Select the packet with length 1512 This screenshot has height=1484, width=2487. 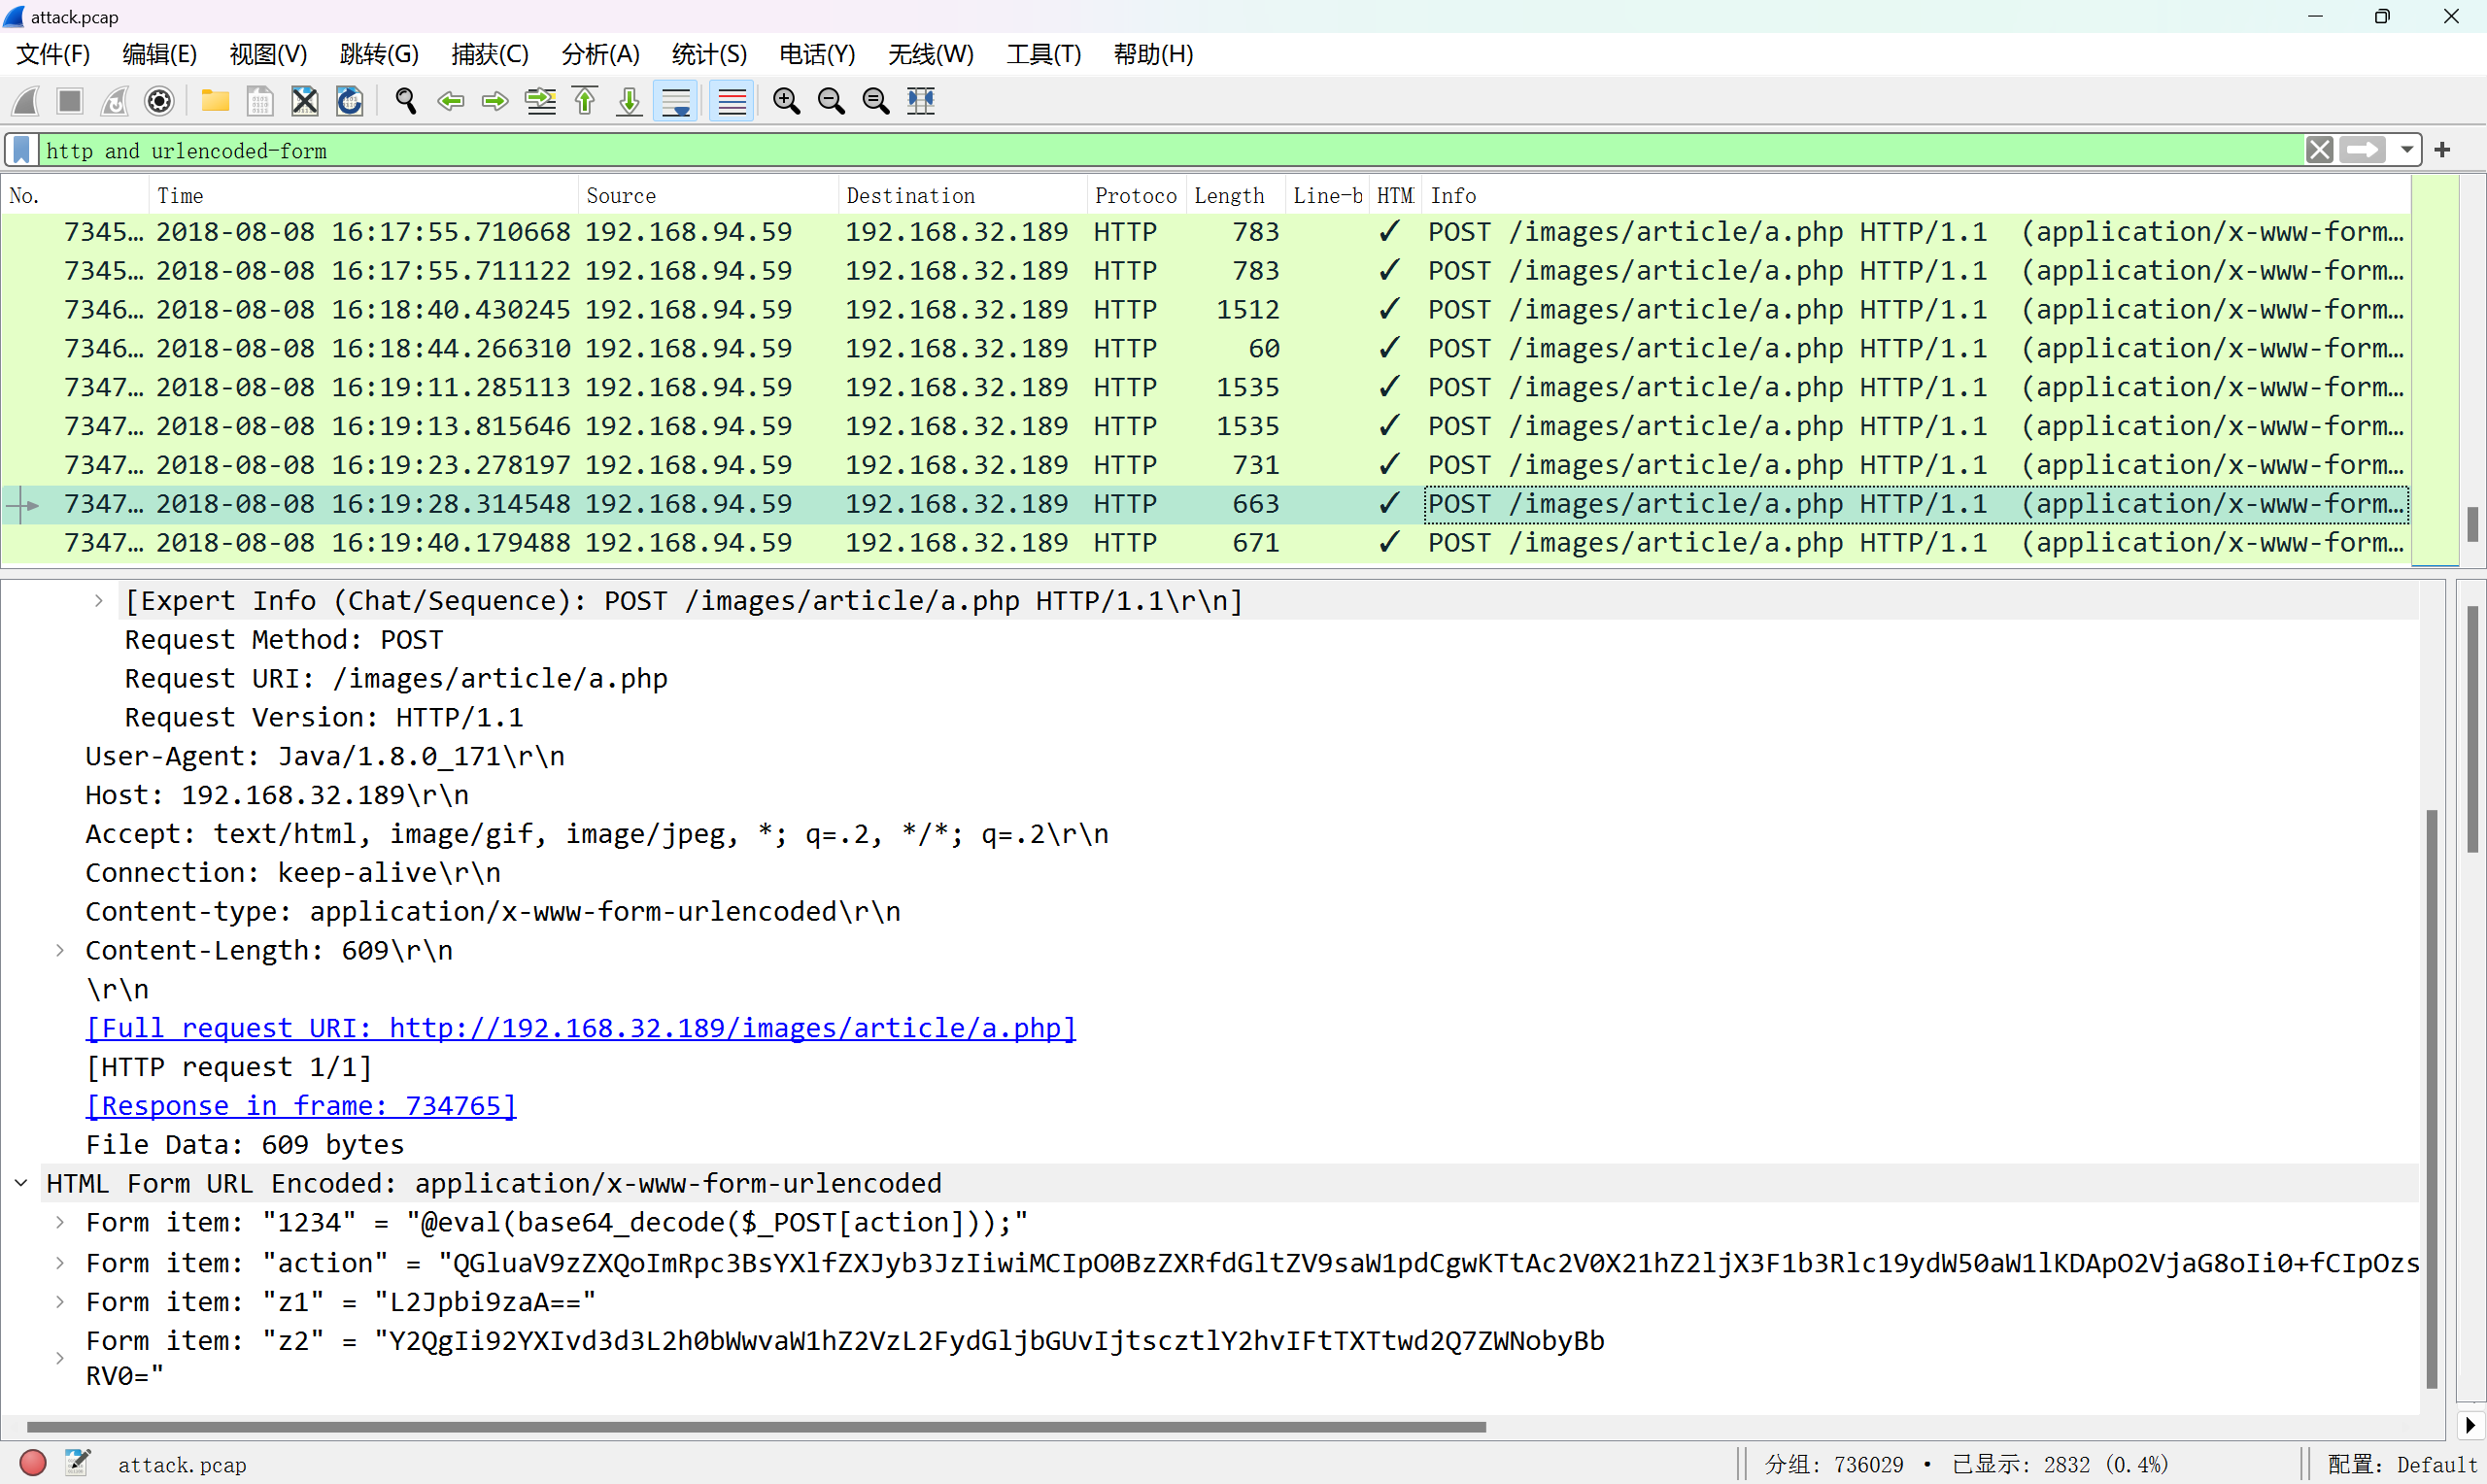pyautogui.click(x=1247, y=310)
